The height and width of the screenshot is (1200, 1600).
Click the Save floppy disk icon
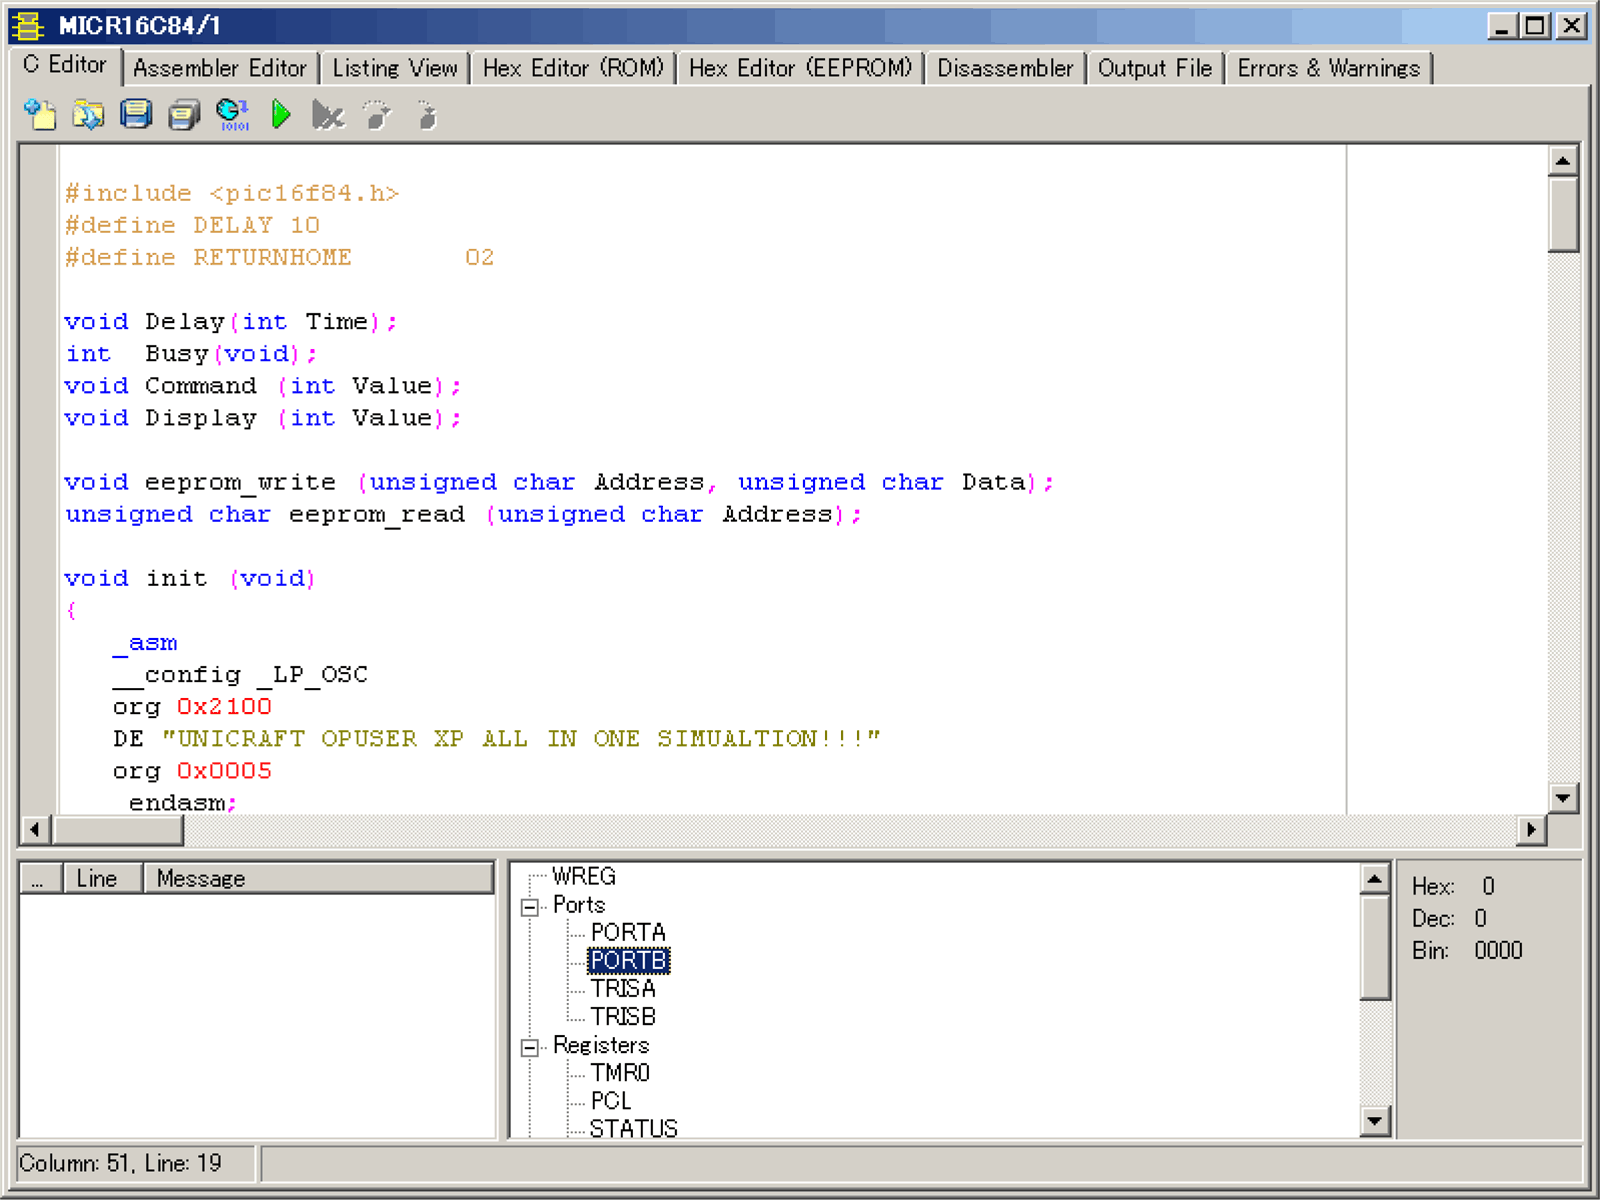(136, 115)
